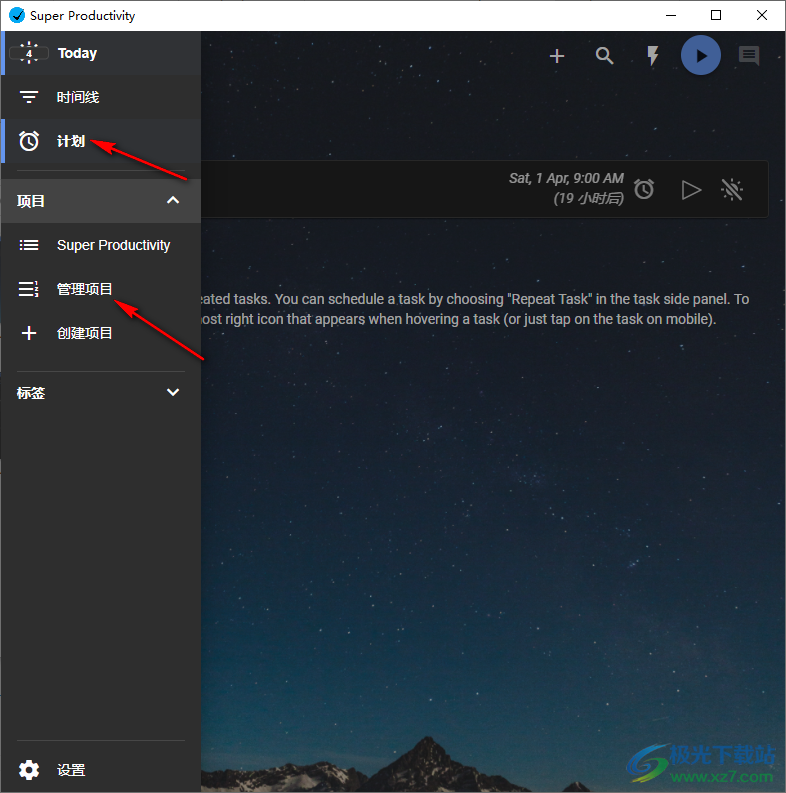Start time tracking with the blue play button
This screenshot has height=793, width=786.
[x=701, y=56]
